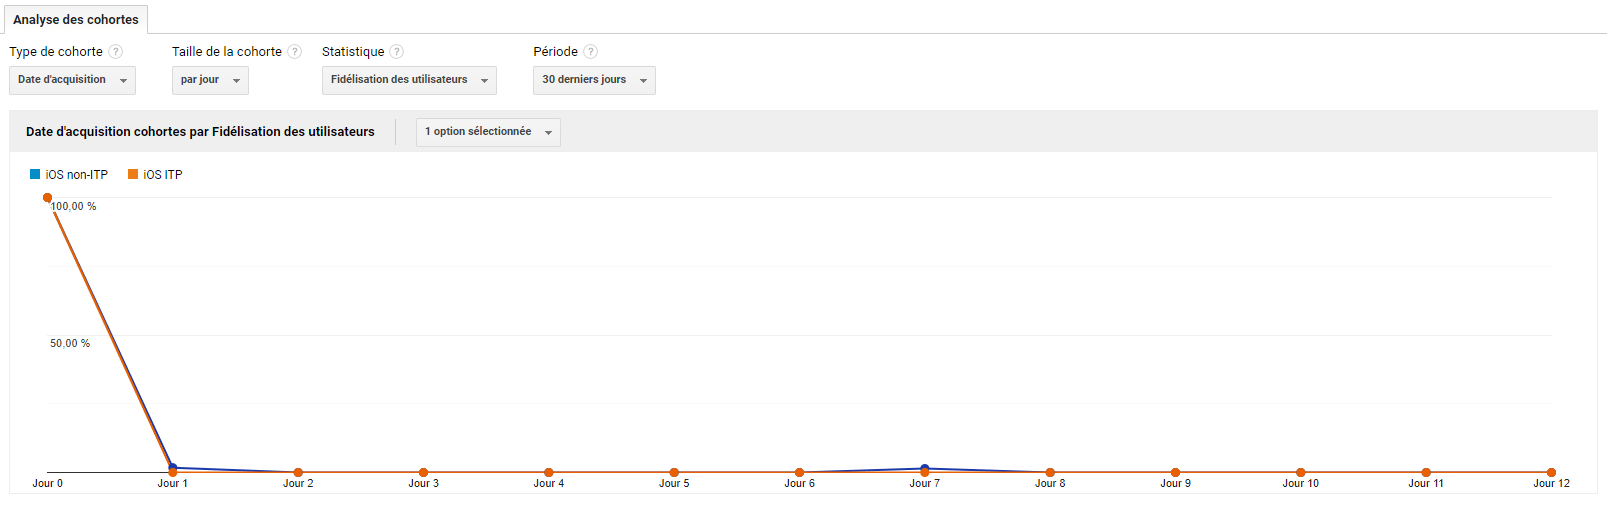
Task: Click the Jour 0 data point at 100%
Action: pos(48,198)
